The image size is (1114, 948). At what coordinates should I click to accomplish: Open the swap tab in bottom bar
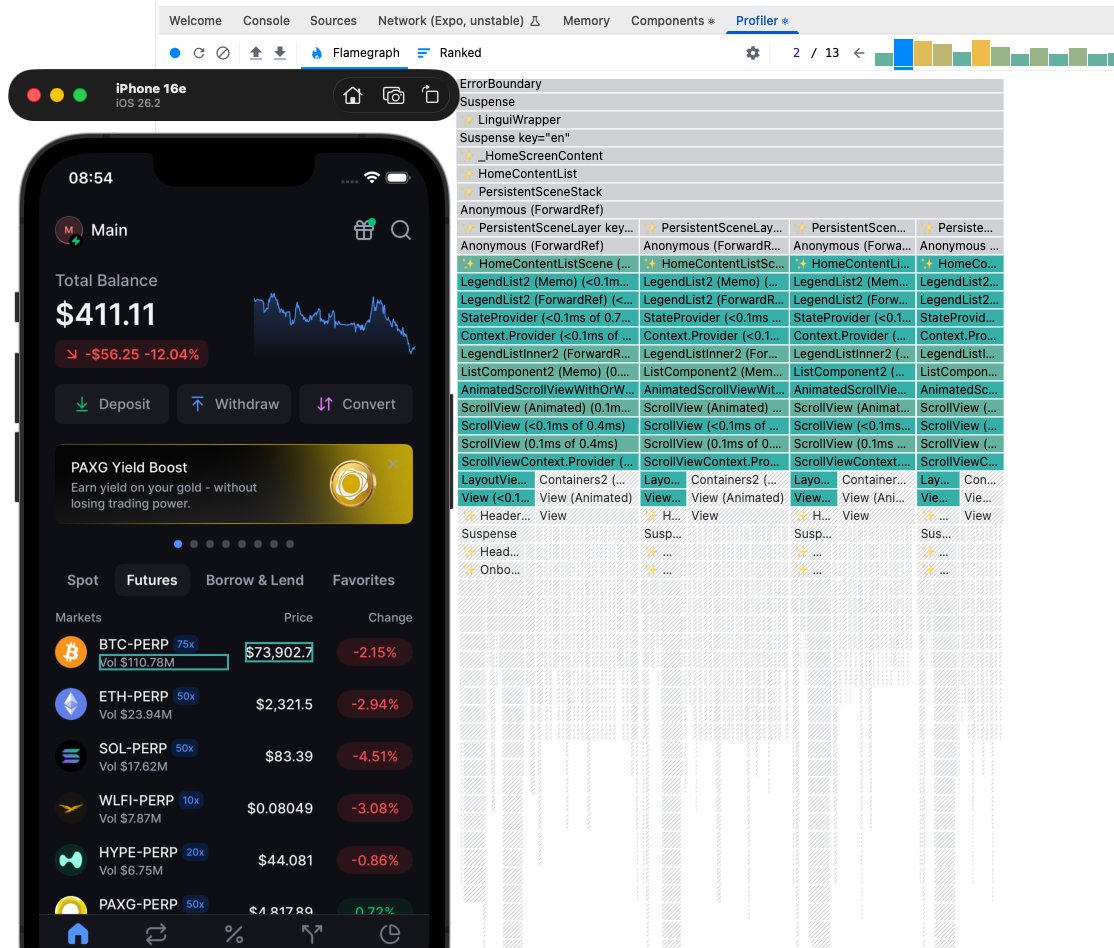pos(156,934)
